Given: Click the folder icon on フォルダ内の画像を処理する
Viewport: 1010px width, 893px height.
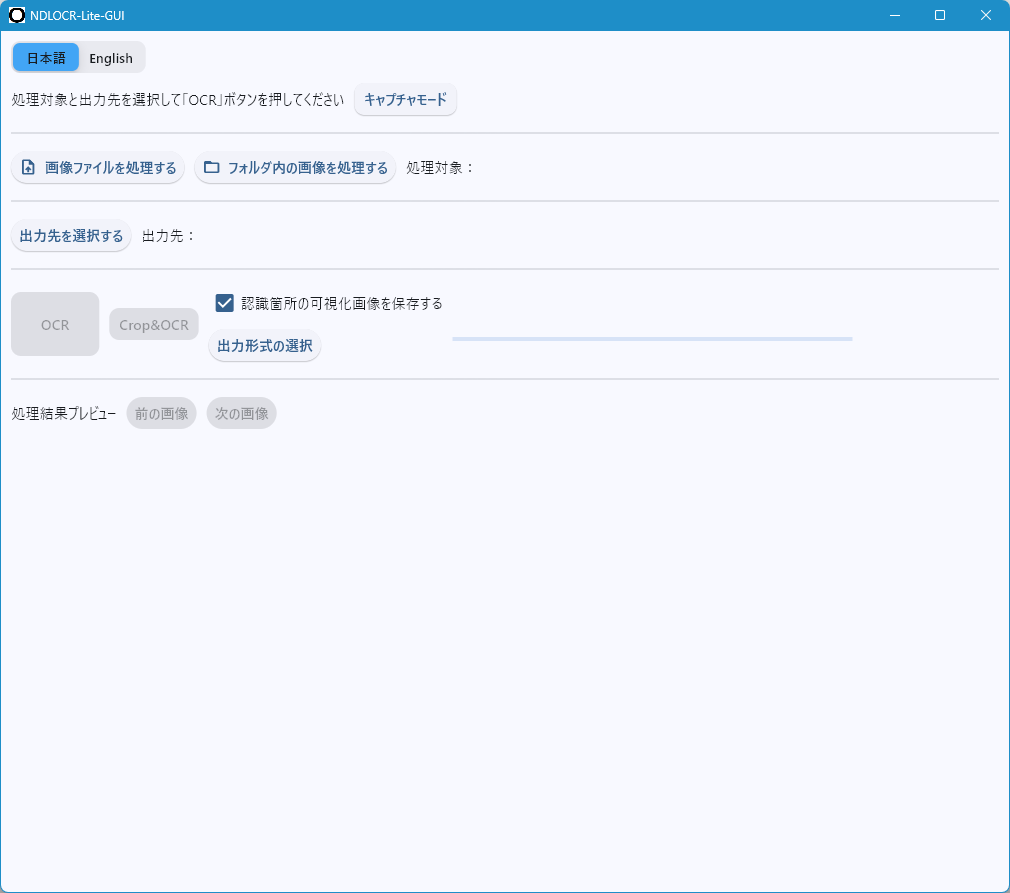Looking at the screenshot, I should pyautogui.click(x=211, y=168).
